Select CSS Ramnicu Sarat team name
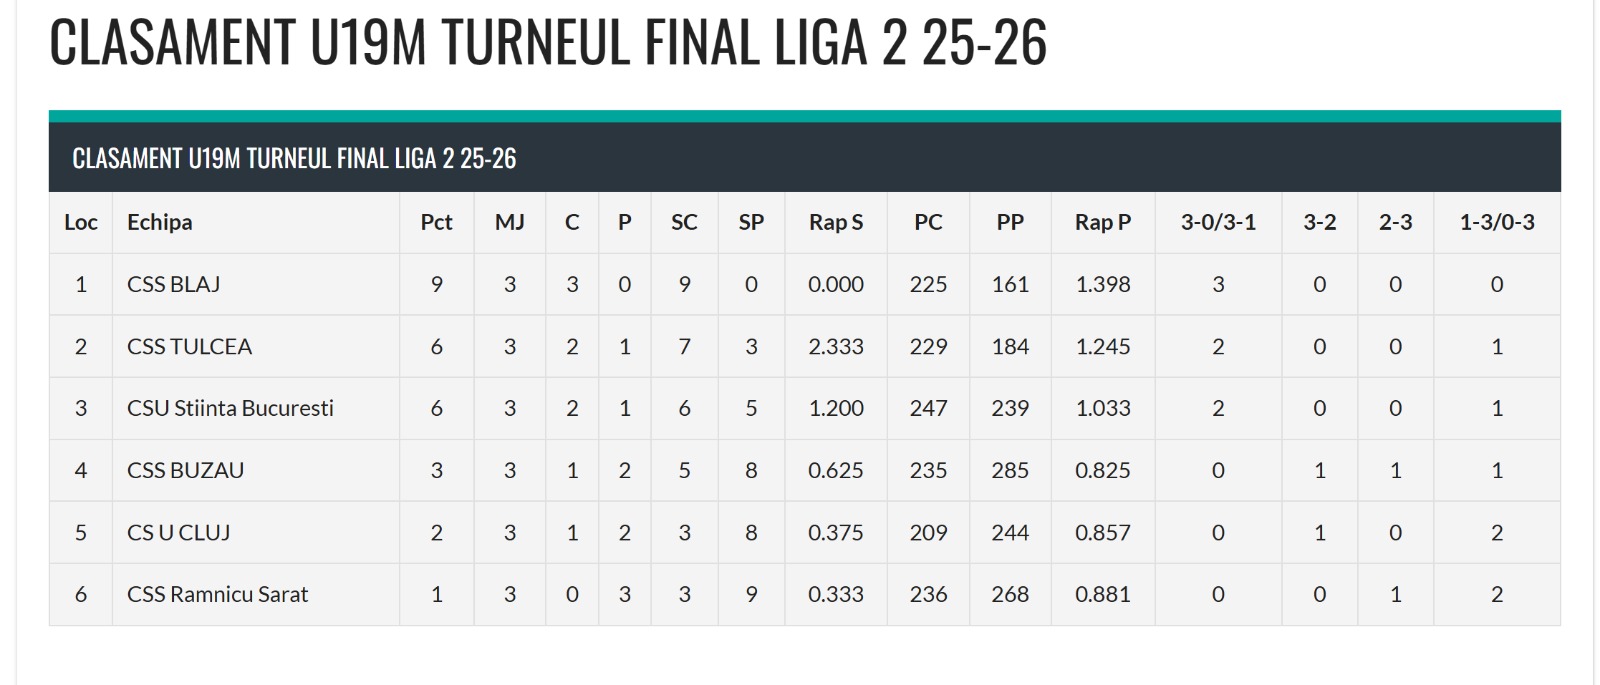The width and height of the screenshot is (1600, 685). [217, 594]
